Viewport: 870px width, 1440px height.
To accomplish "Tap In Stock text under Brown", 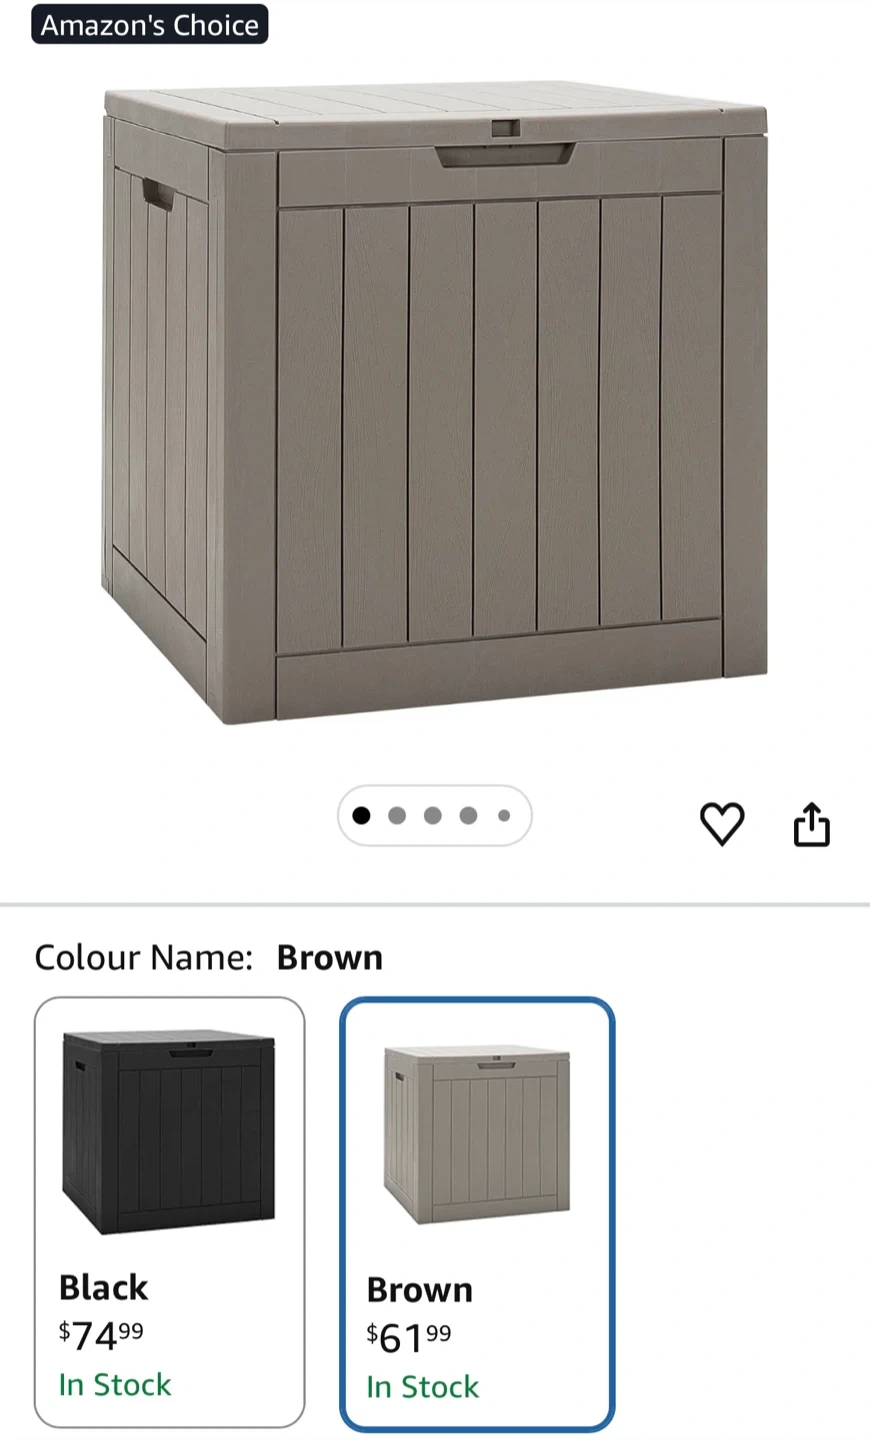I will click(x=422, y=1387).
